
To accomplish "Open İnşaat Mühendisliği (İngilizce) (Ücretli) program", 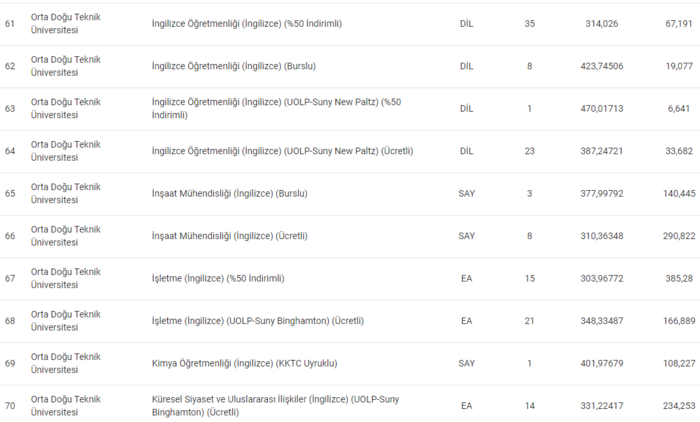I will point(229,236).
